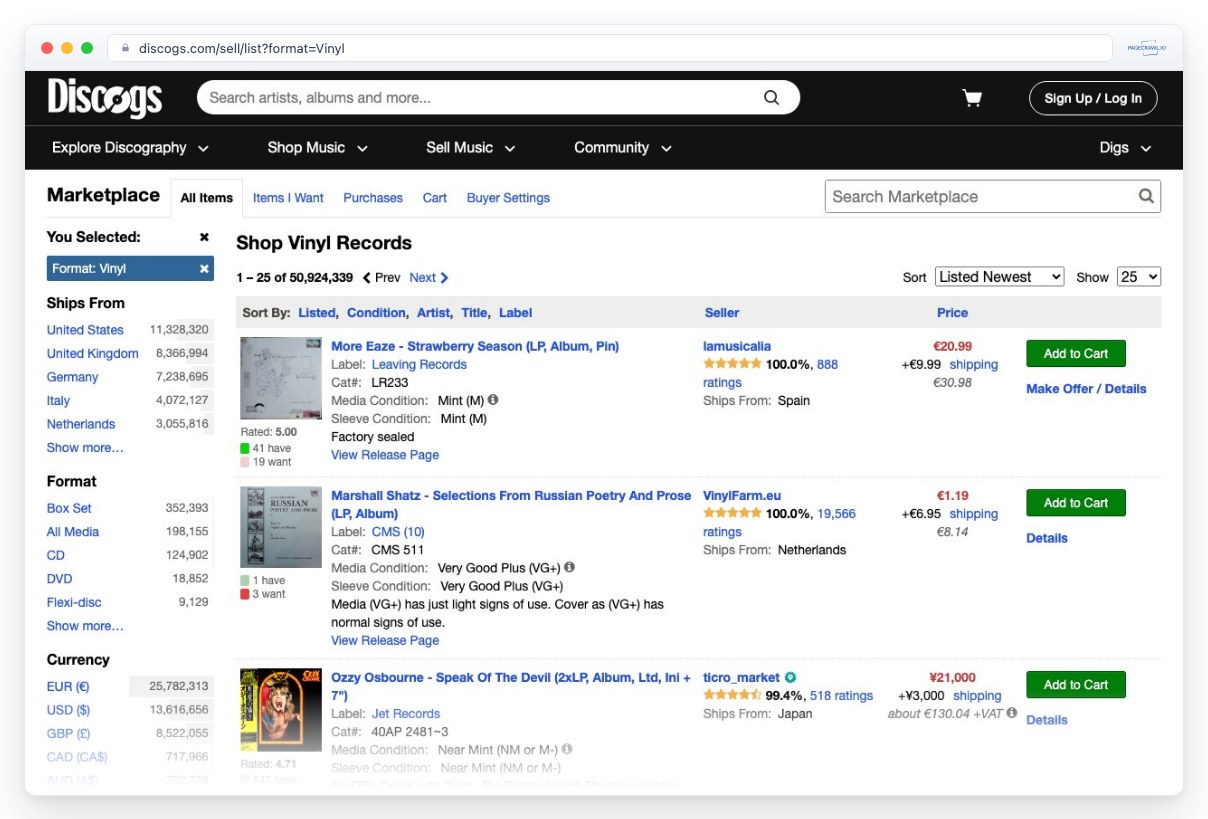Click the Discogs logo
Image resolution: width=1208 pixels, height=819 pixels.
tap(105, 98)
